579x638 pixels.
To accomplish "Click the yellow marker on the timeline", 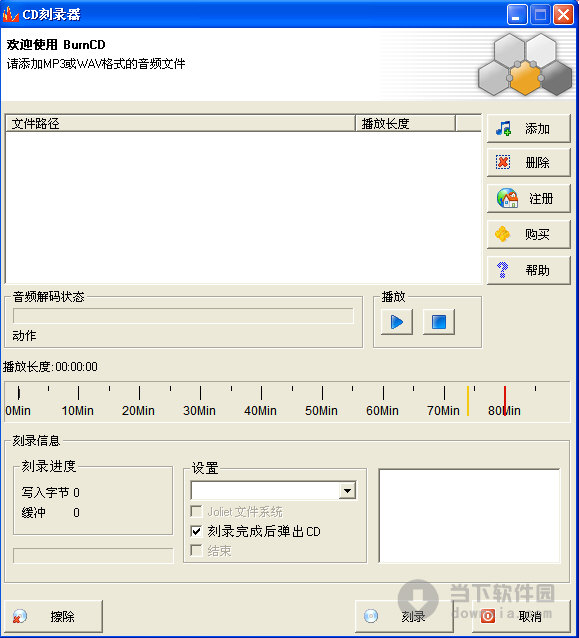I will pos(468,401).
